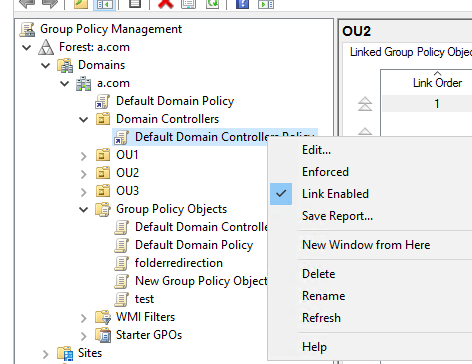Toggle Show/Hide Action Pane toolbar icon
472x364 pixels.
tap(266, 3)
